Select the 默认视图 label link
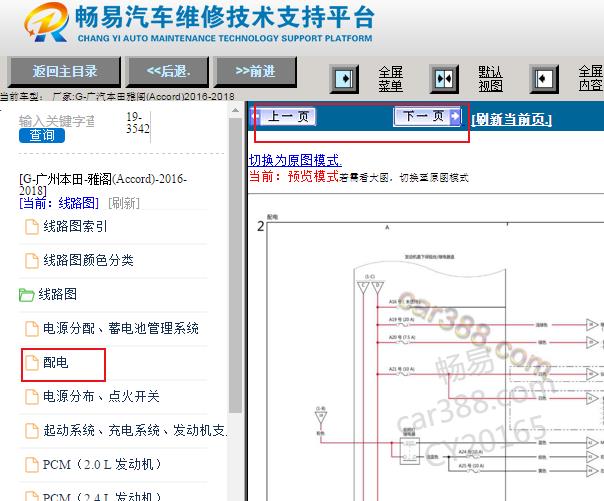This screenshot has width=604, height=501. (490, 79)
